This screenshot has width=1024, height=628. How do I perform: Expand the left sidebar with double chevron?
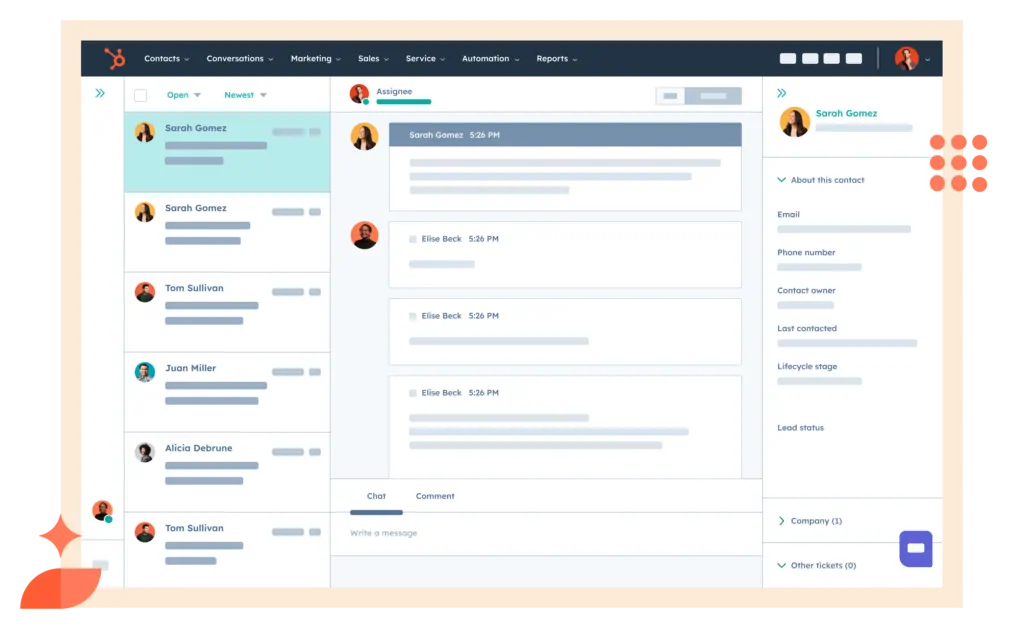tap(100, 93)
